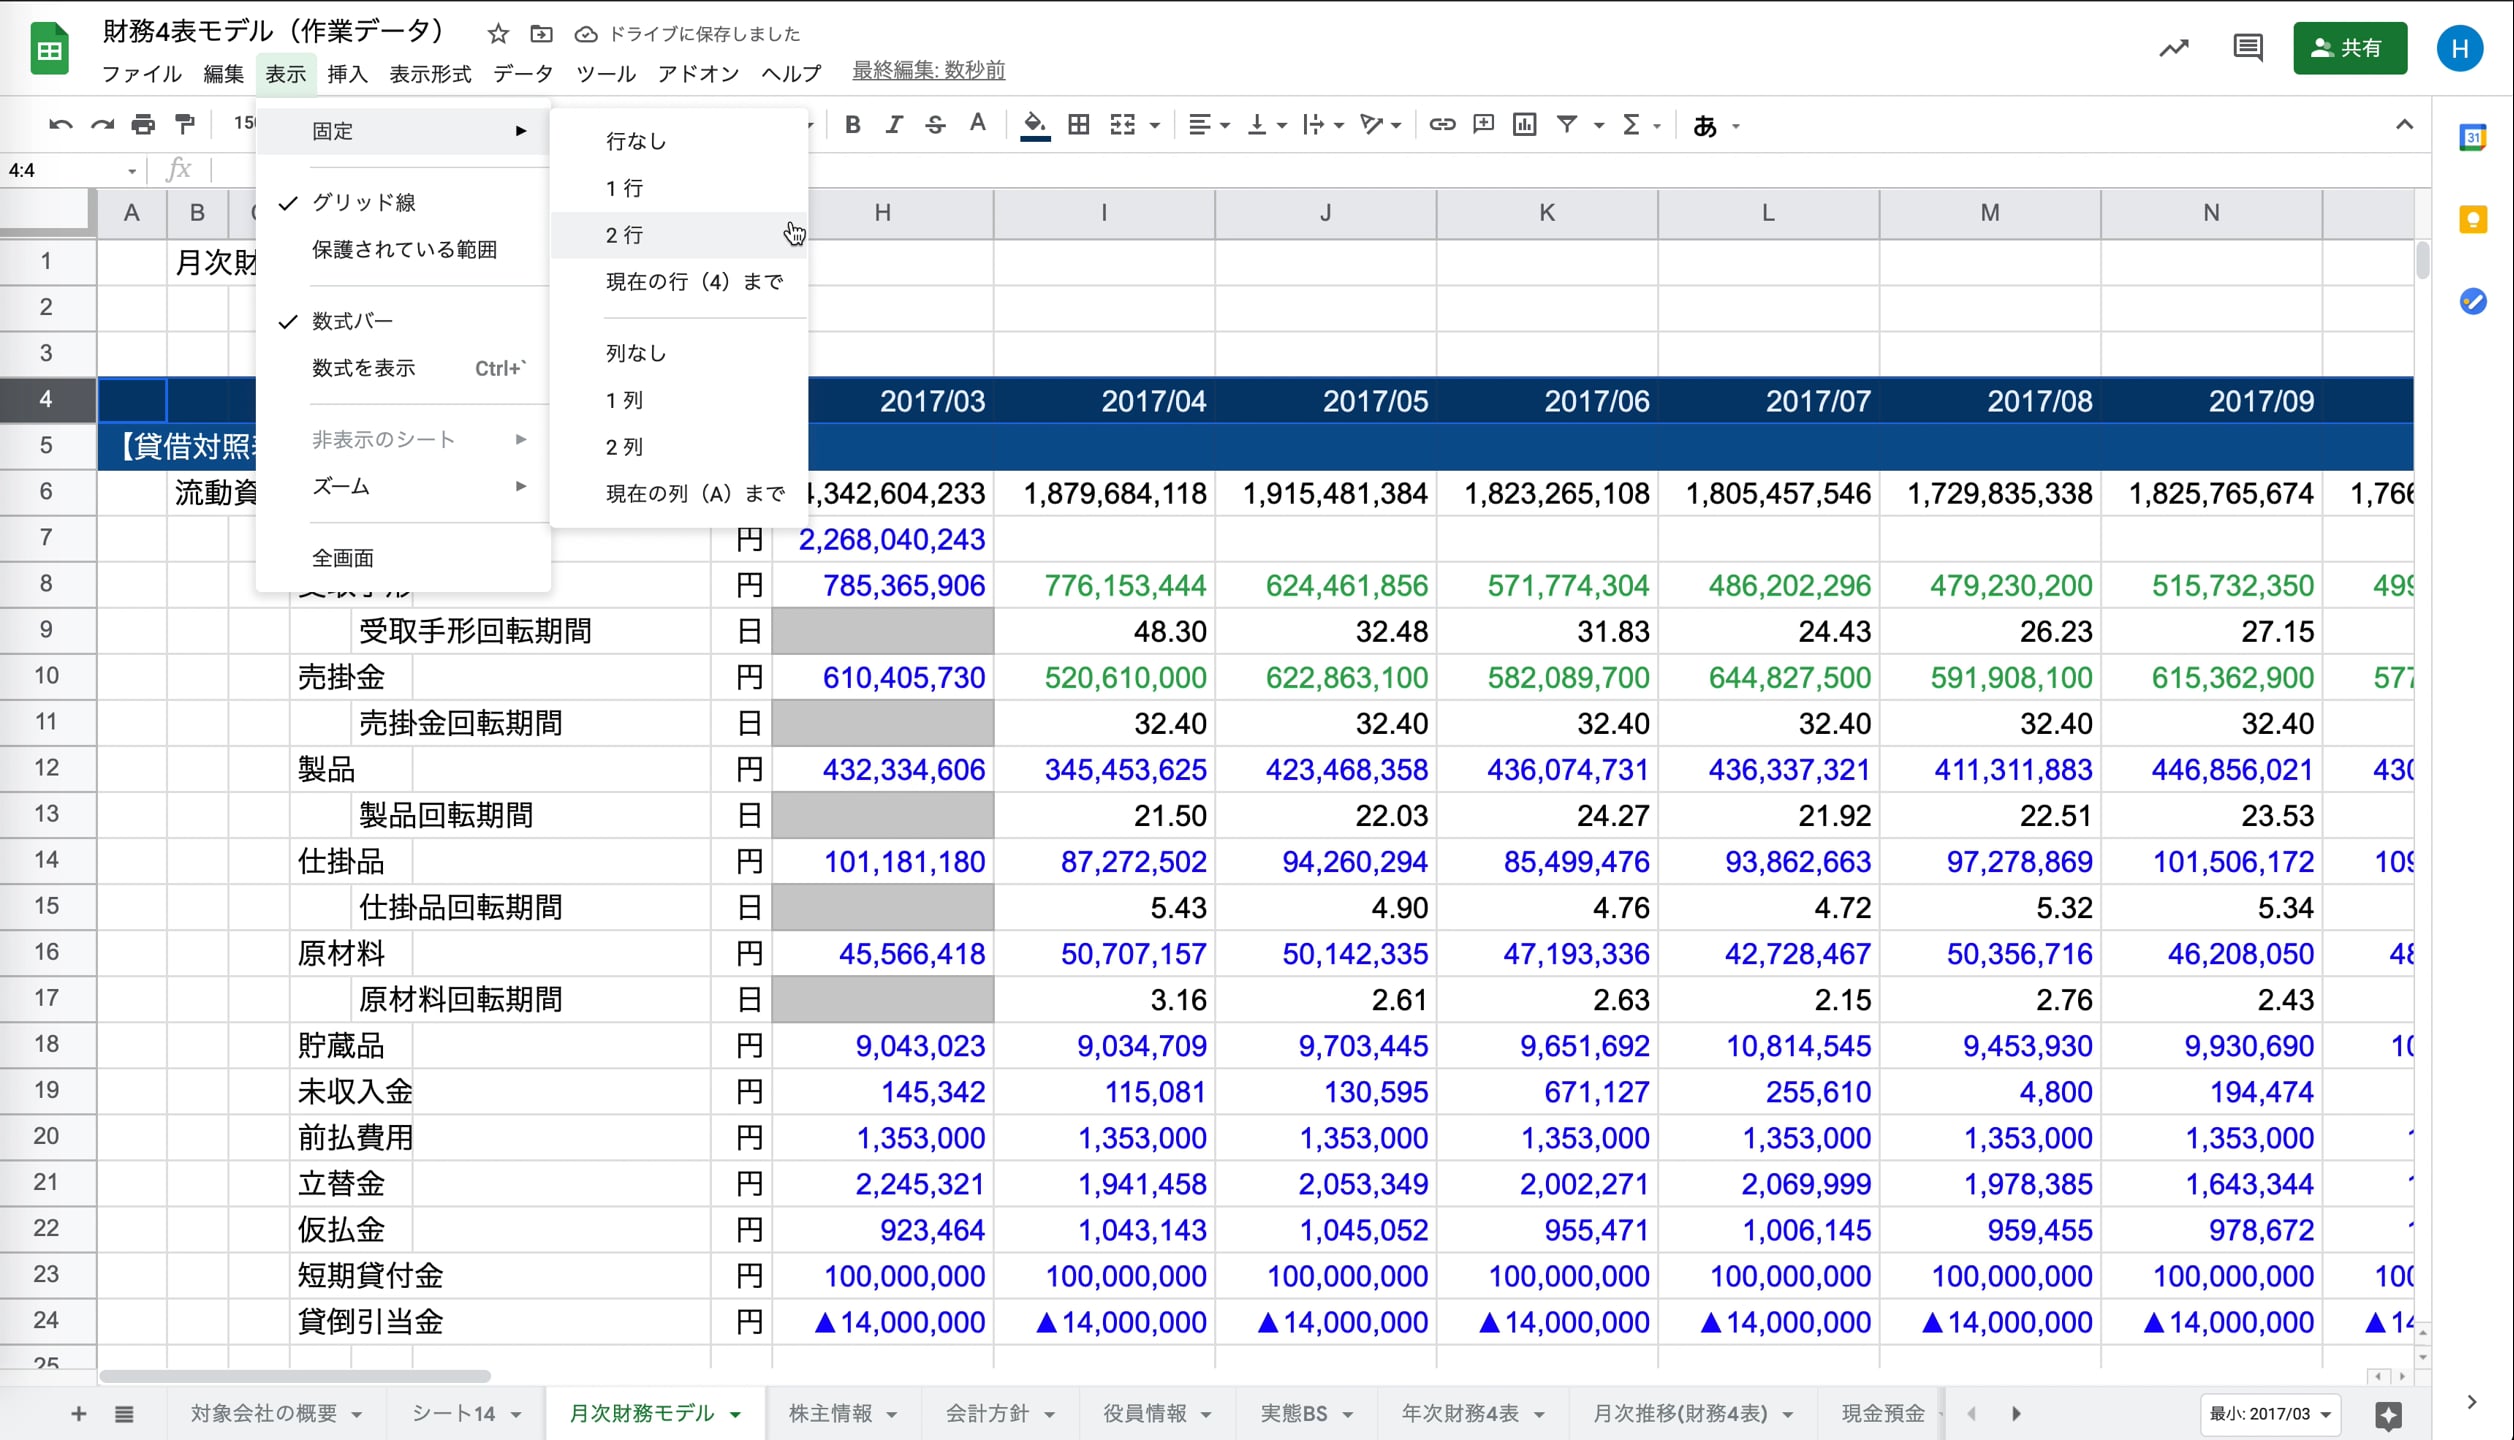Click the insert chart icon
The image size is (2514, 1440).
click(1524, 125)
